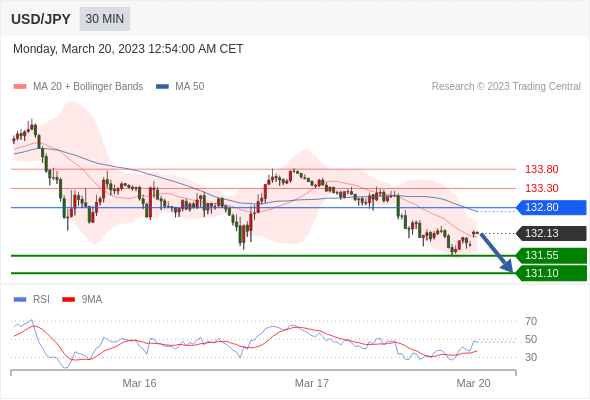Click the 'MA 20 + Bollinger Bands' legend label
Image resolution: width=590 pixels, height=400 pixels.
point(88,87)
